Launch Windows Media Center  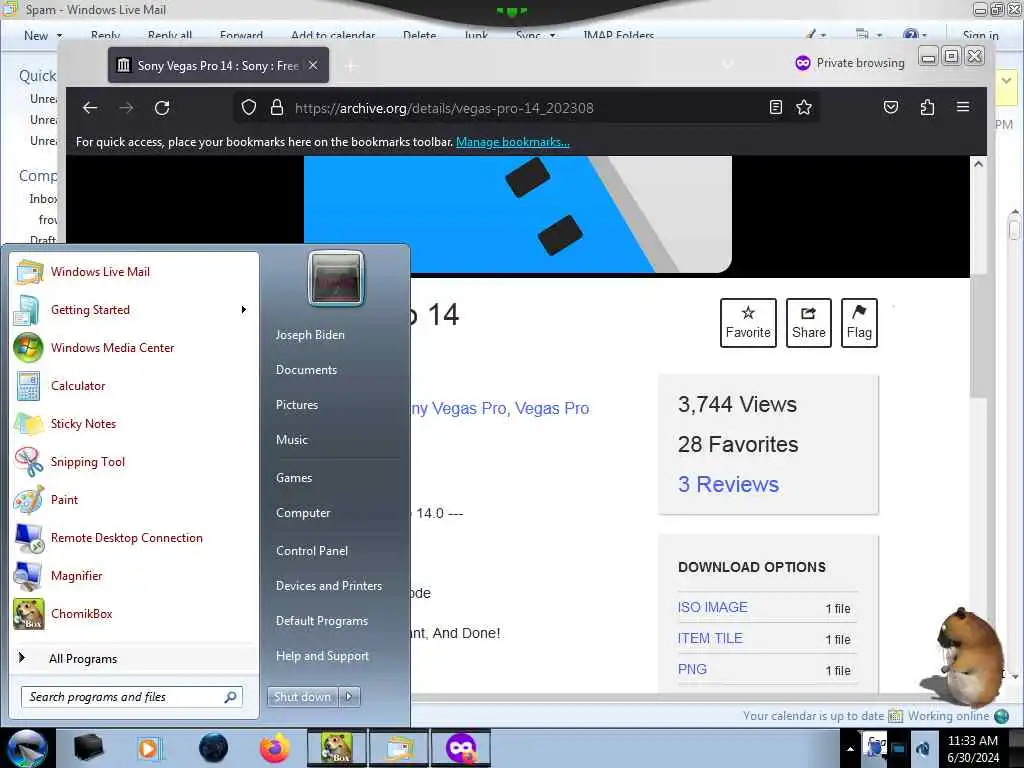[x=135, y=347]
